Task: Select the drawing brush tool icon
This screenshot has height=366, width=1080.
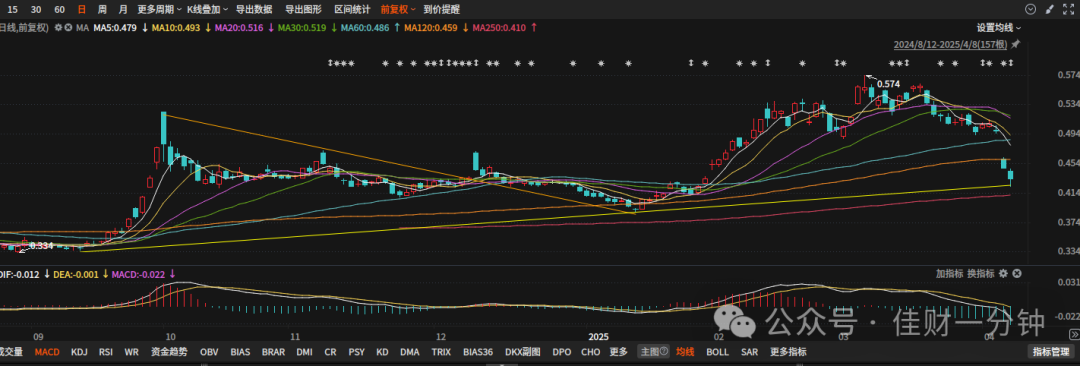Action: pos(1050,9)
